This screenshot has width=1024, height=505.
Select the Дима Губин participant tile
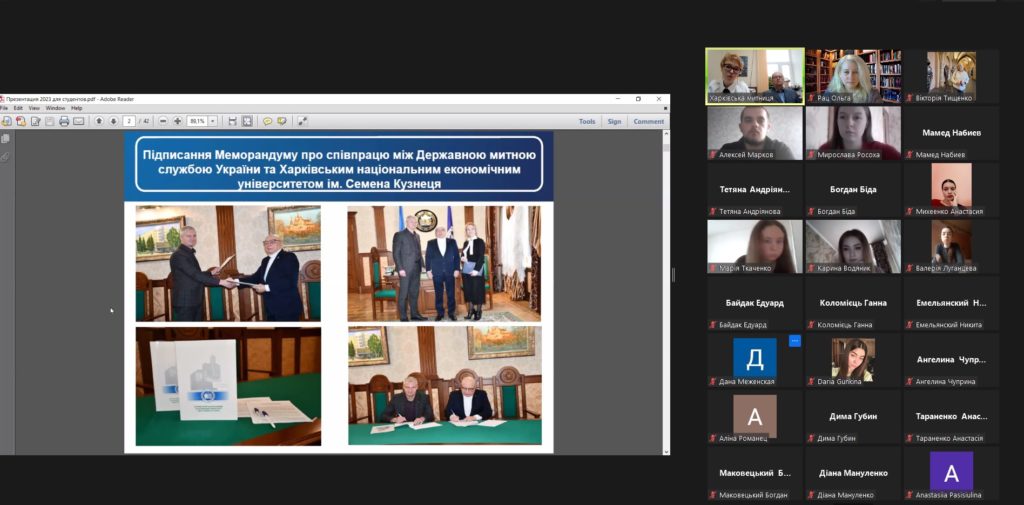point(853,417)
